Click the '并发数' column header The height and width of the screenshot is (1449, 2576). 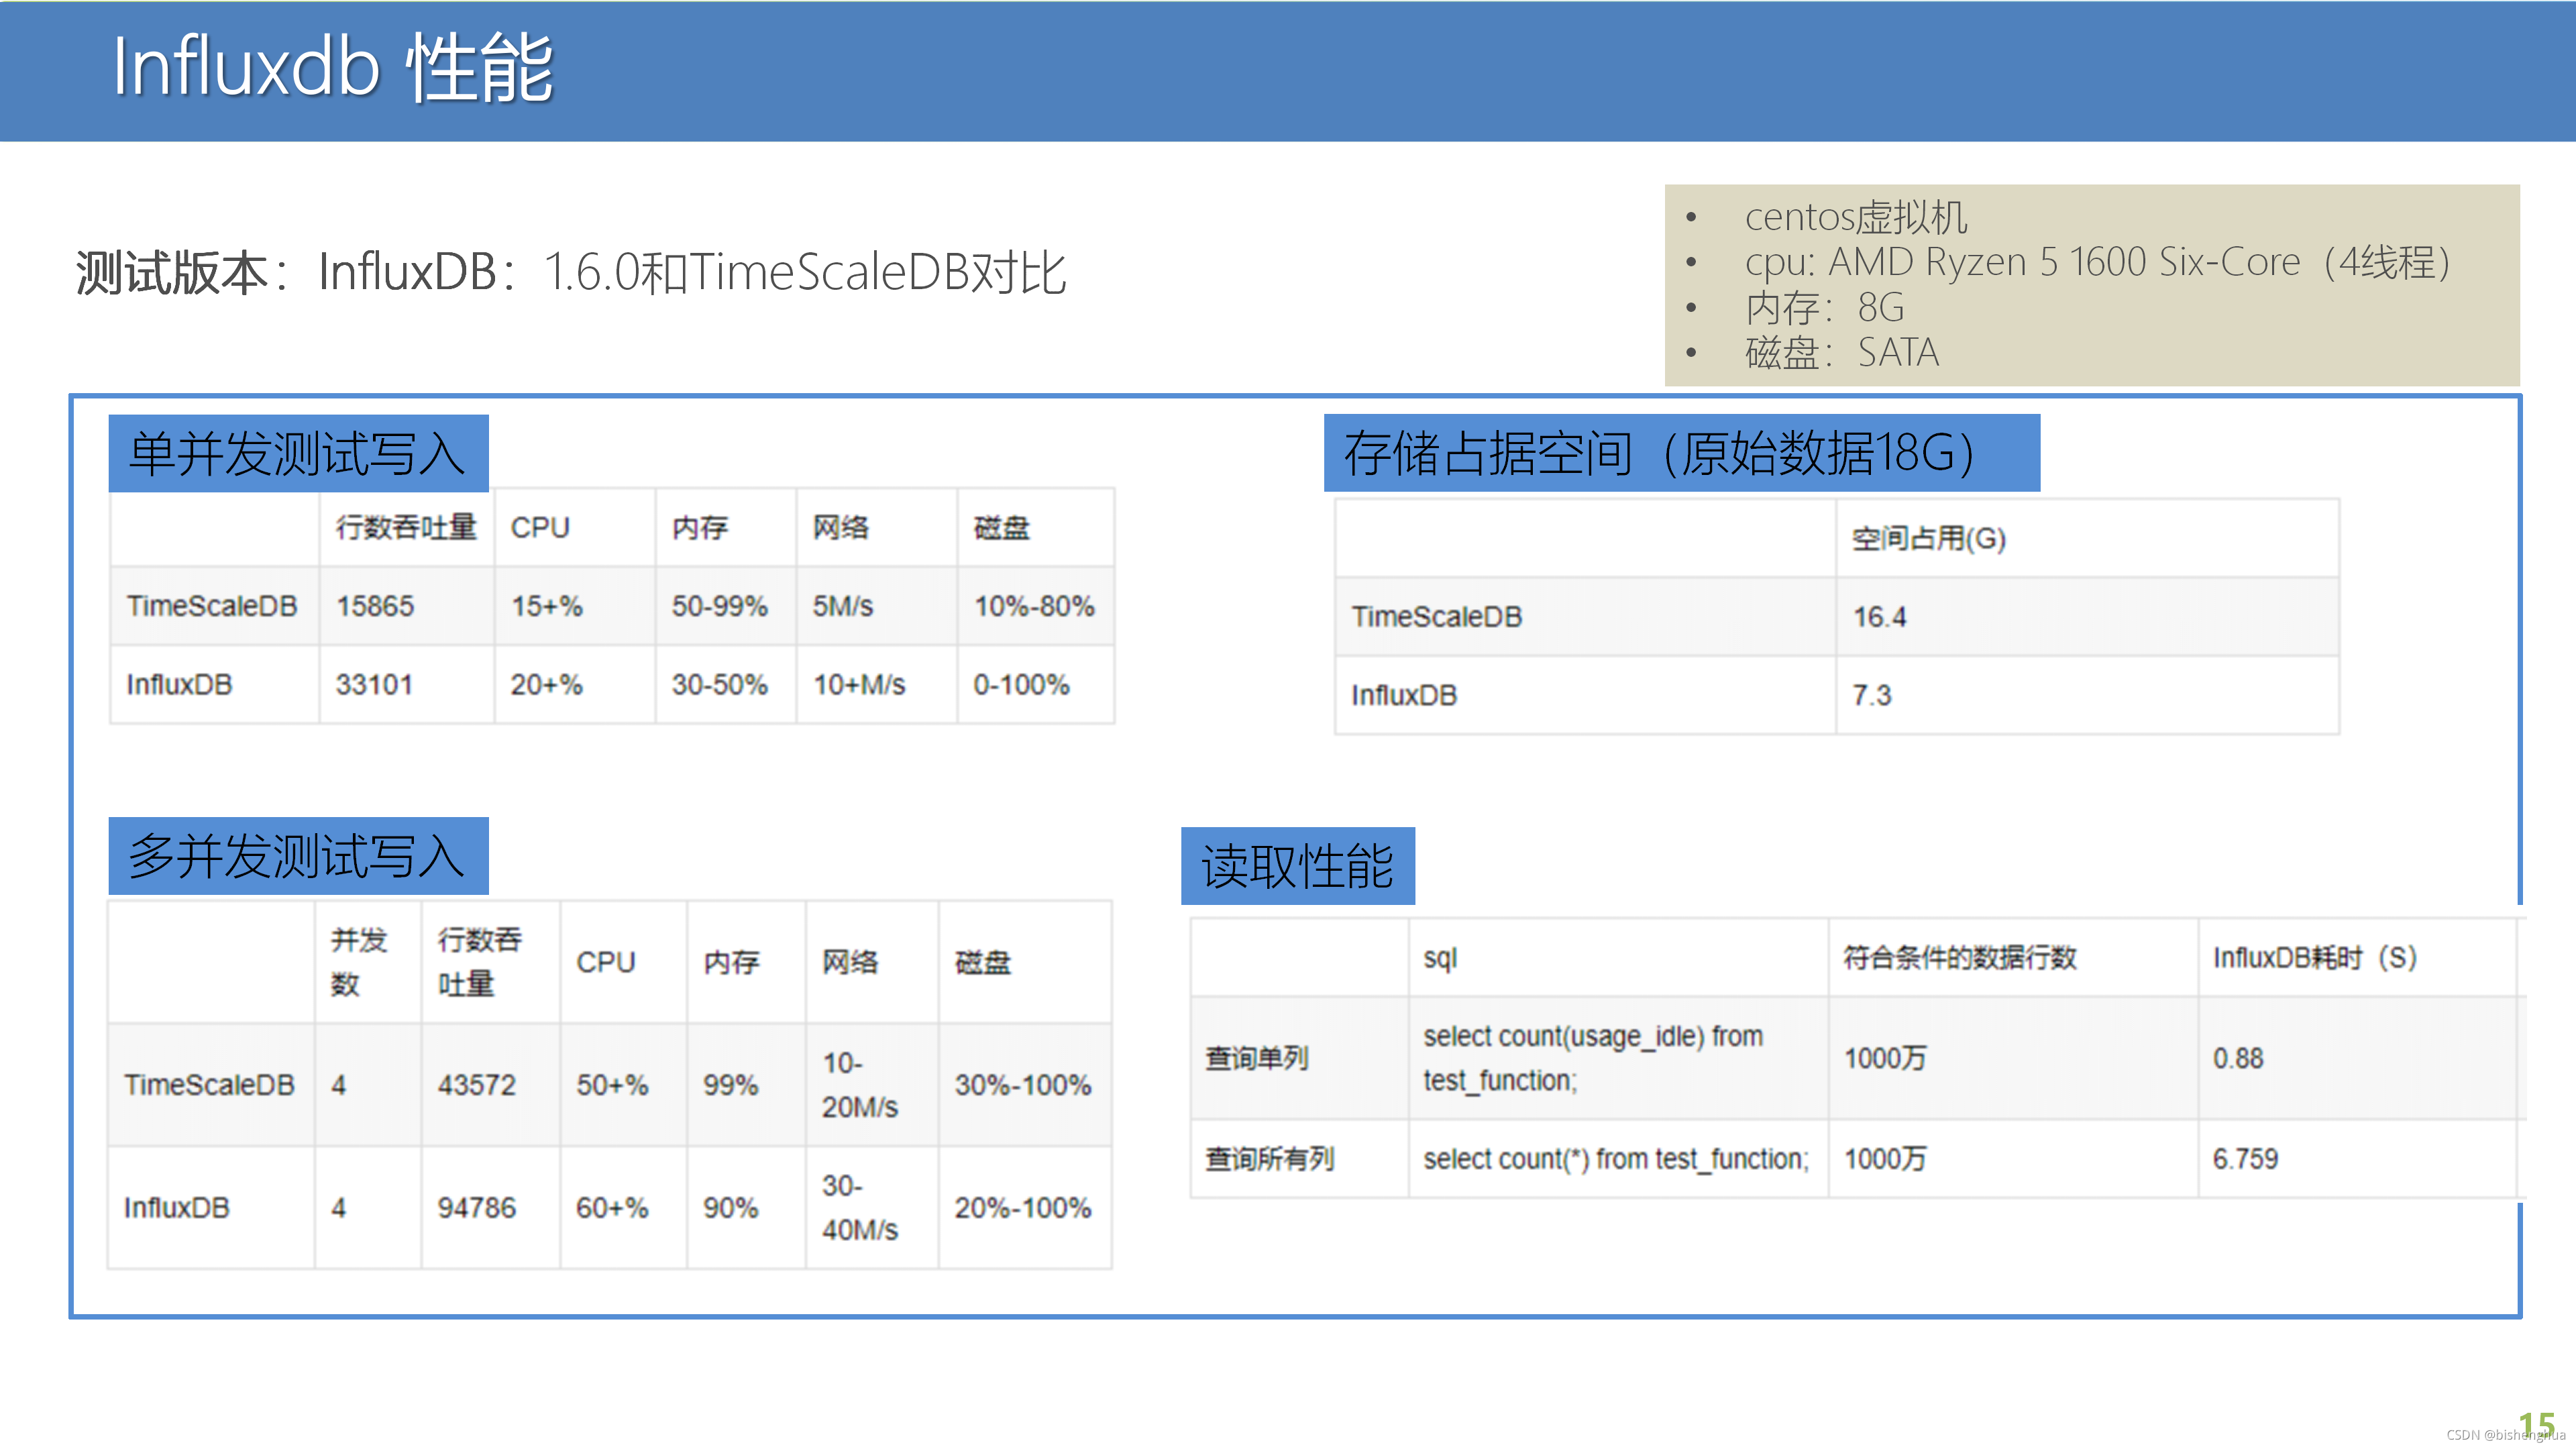click(358, 961)
